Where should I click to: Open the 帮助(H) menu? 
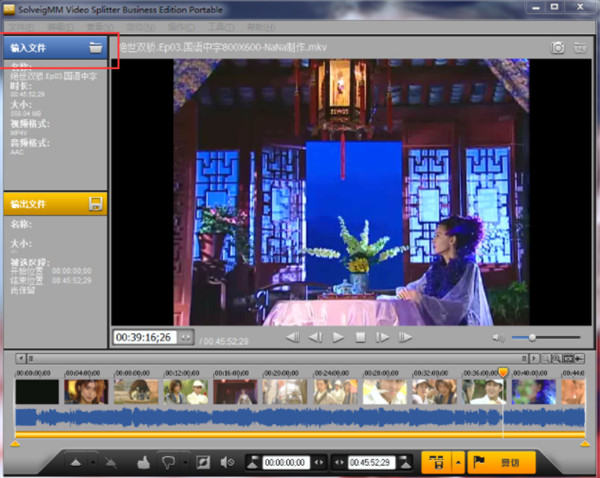coord(261,27)
